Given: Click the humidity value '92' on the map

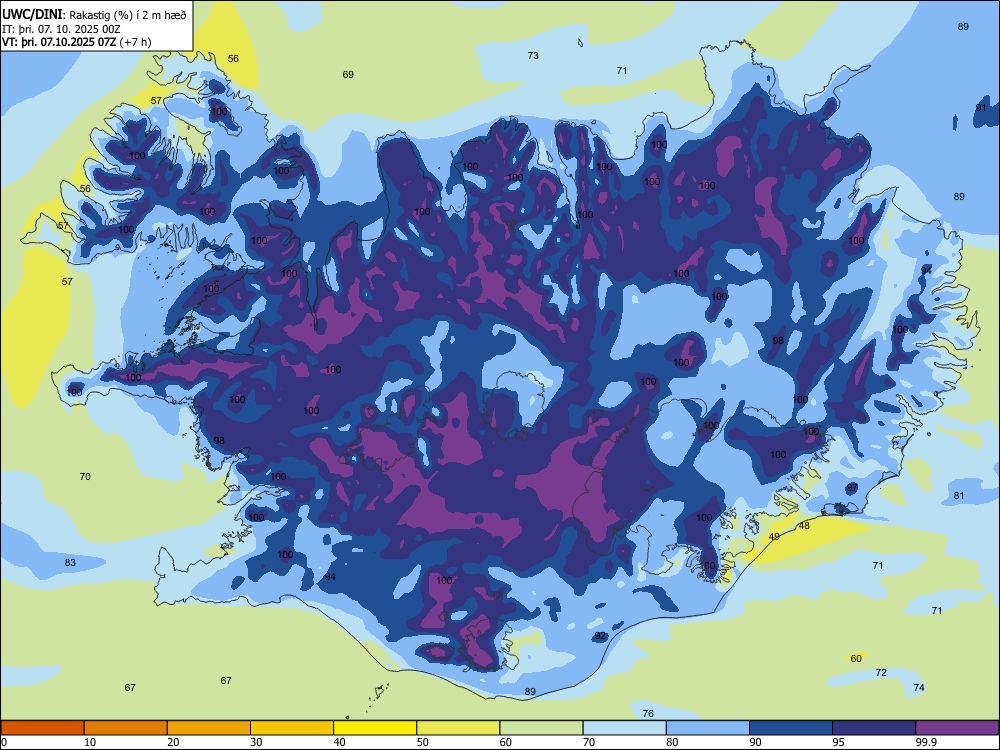Looking at the screenshot, I should point(600,636).
